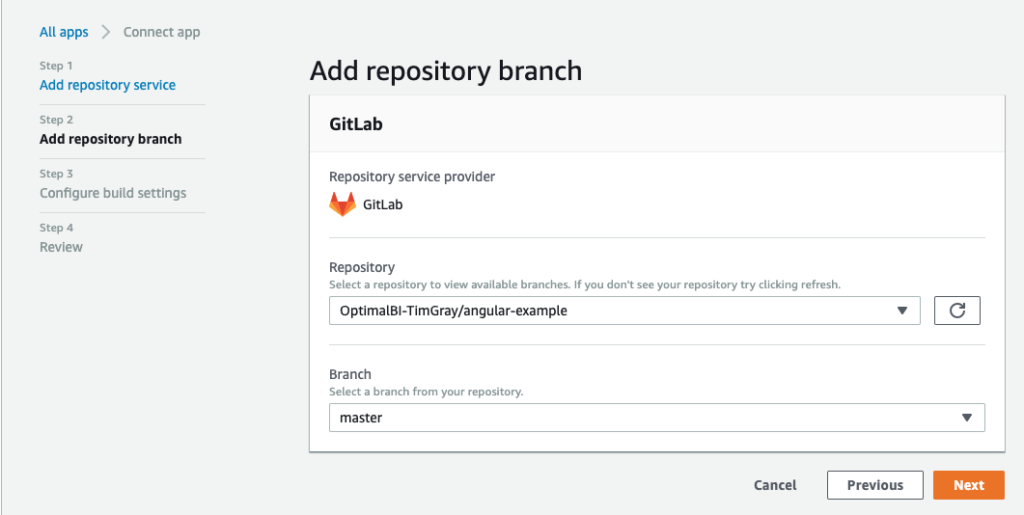Click the GitLab fox logo icon
Viewport: 1024px width, 515px height.
pyautogui.click(x=342, y=204)
